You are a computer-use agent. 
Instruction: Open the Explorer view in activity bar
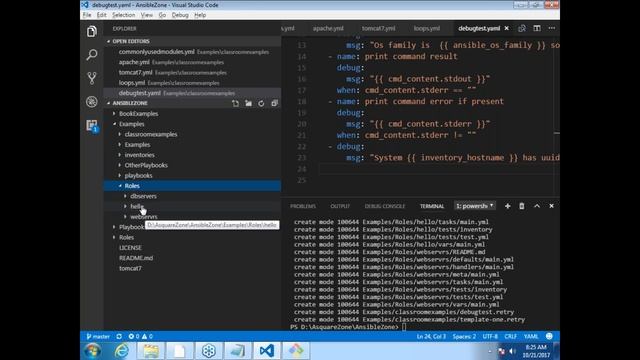92,31
